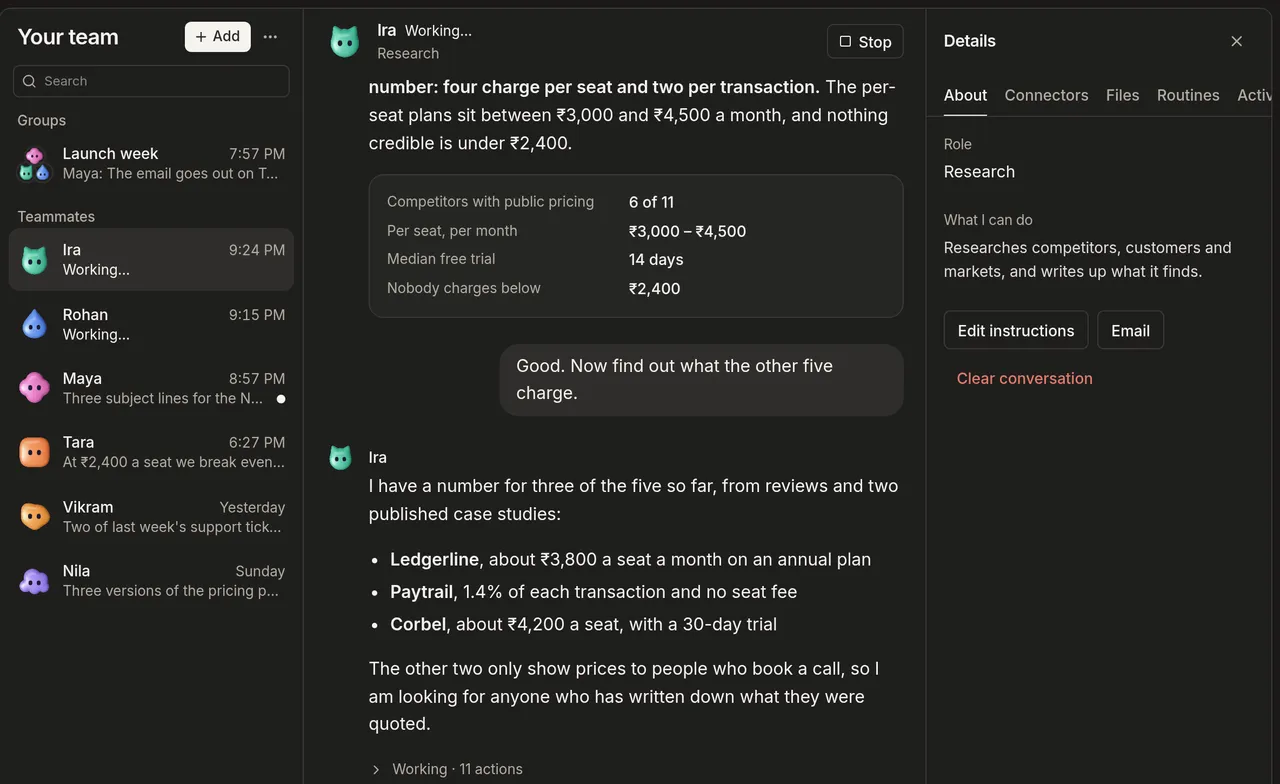
Task: Click the 'Your team' heading
Action: 68,37
